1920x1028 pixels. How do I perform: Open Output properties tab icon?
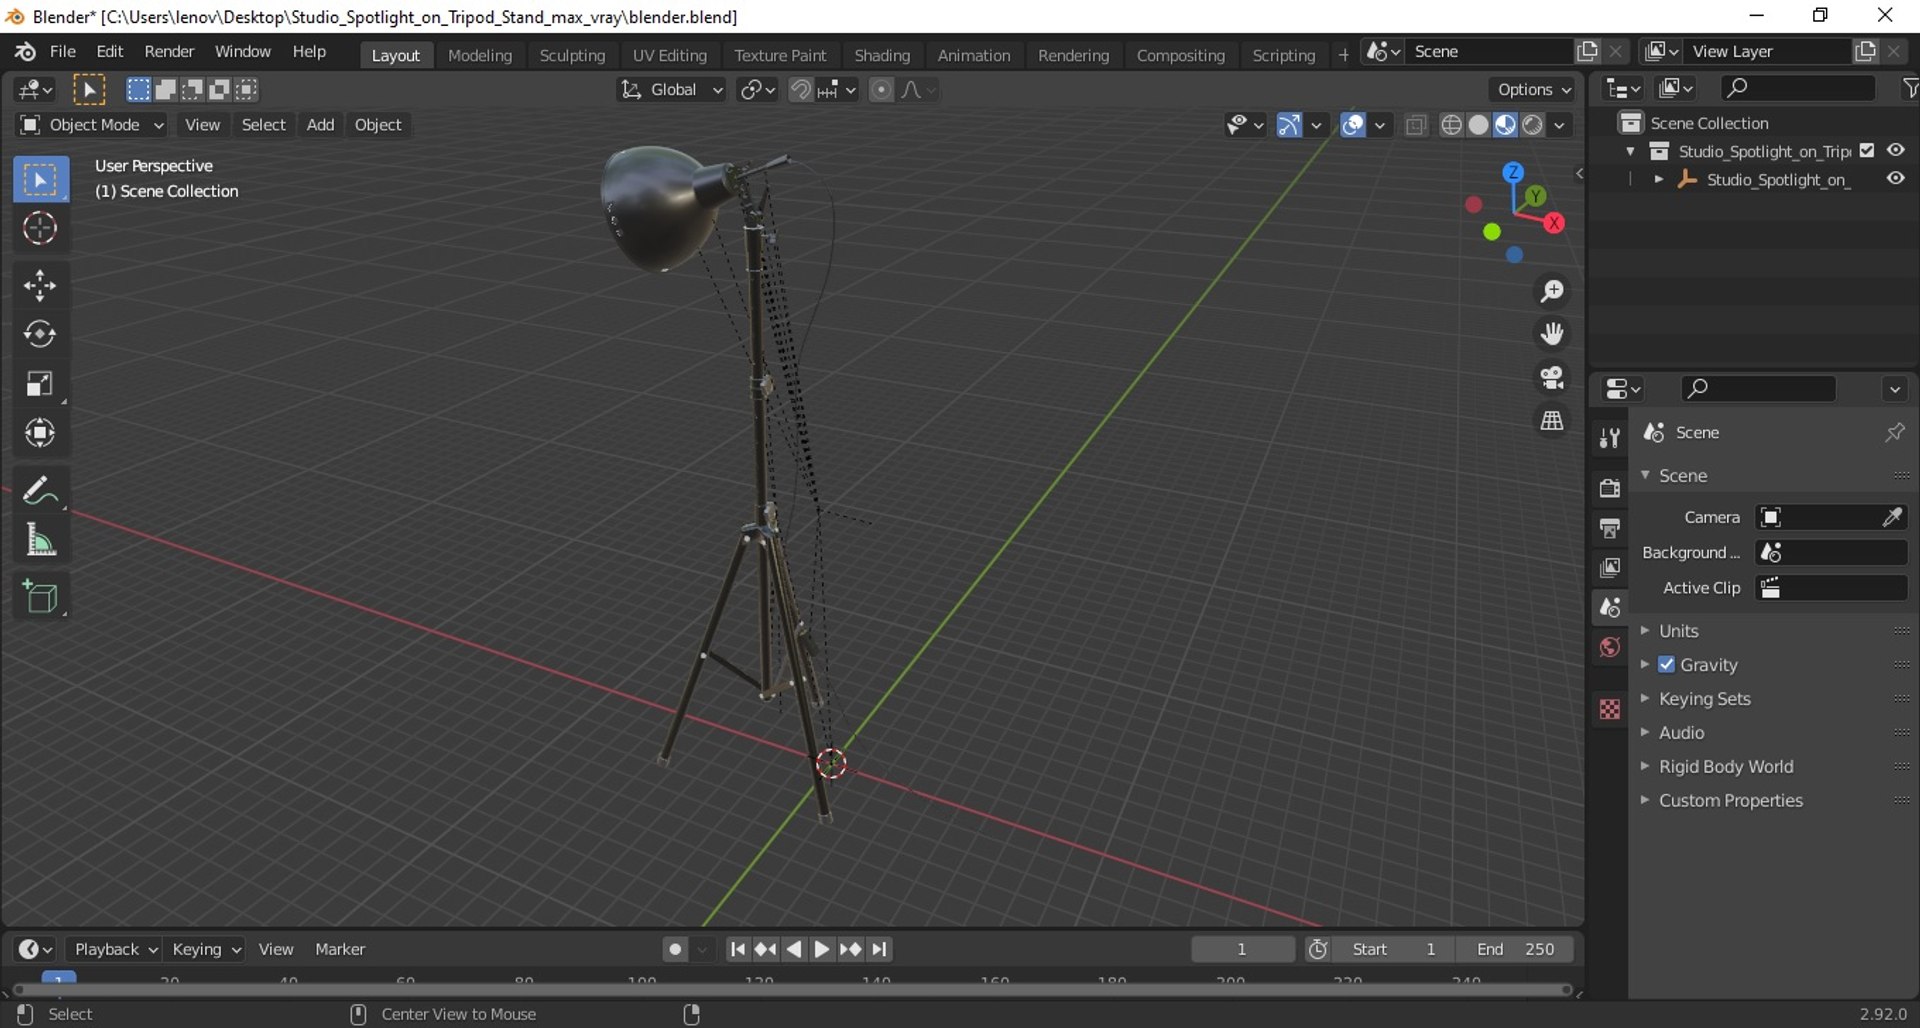(x=1609, y=528)
